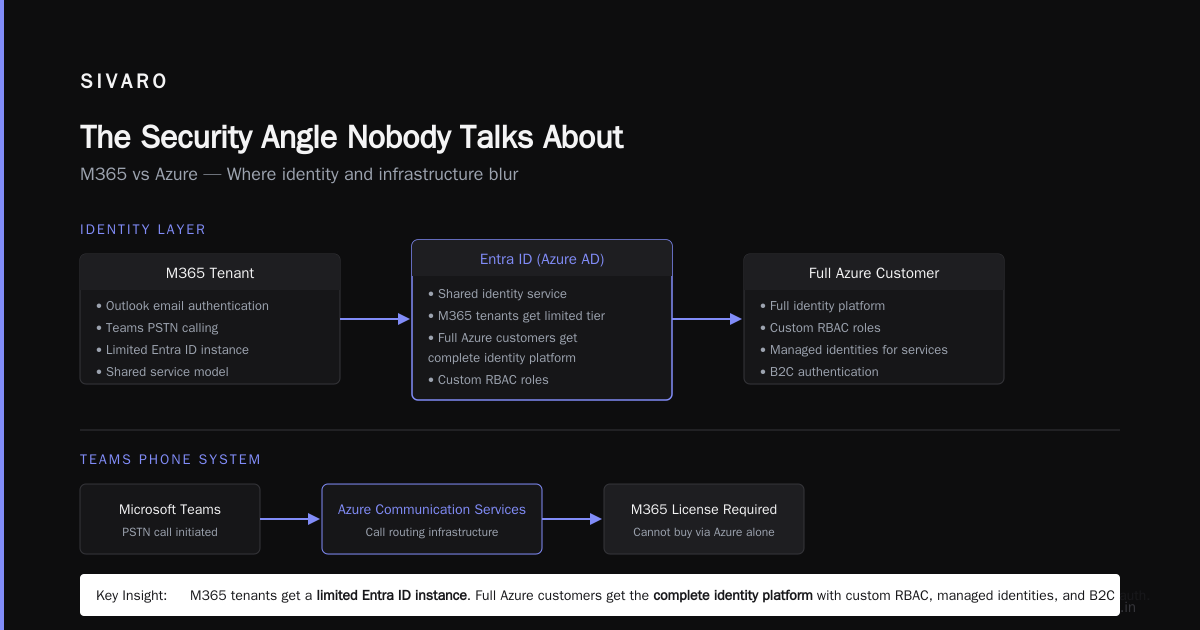Viewport: 1200px width, 630px height.
Task: Click the arrow from Microsoft Teams to Azure Communication Services
Action: [x=291, y=519]
